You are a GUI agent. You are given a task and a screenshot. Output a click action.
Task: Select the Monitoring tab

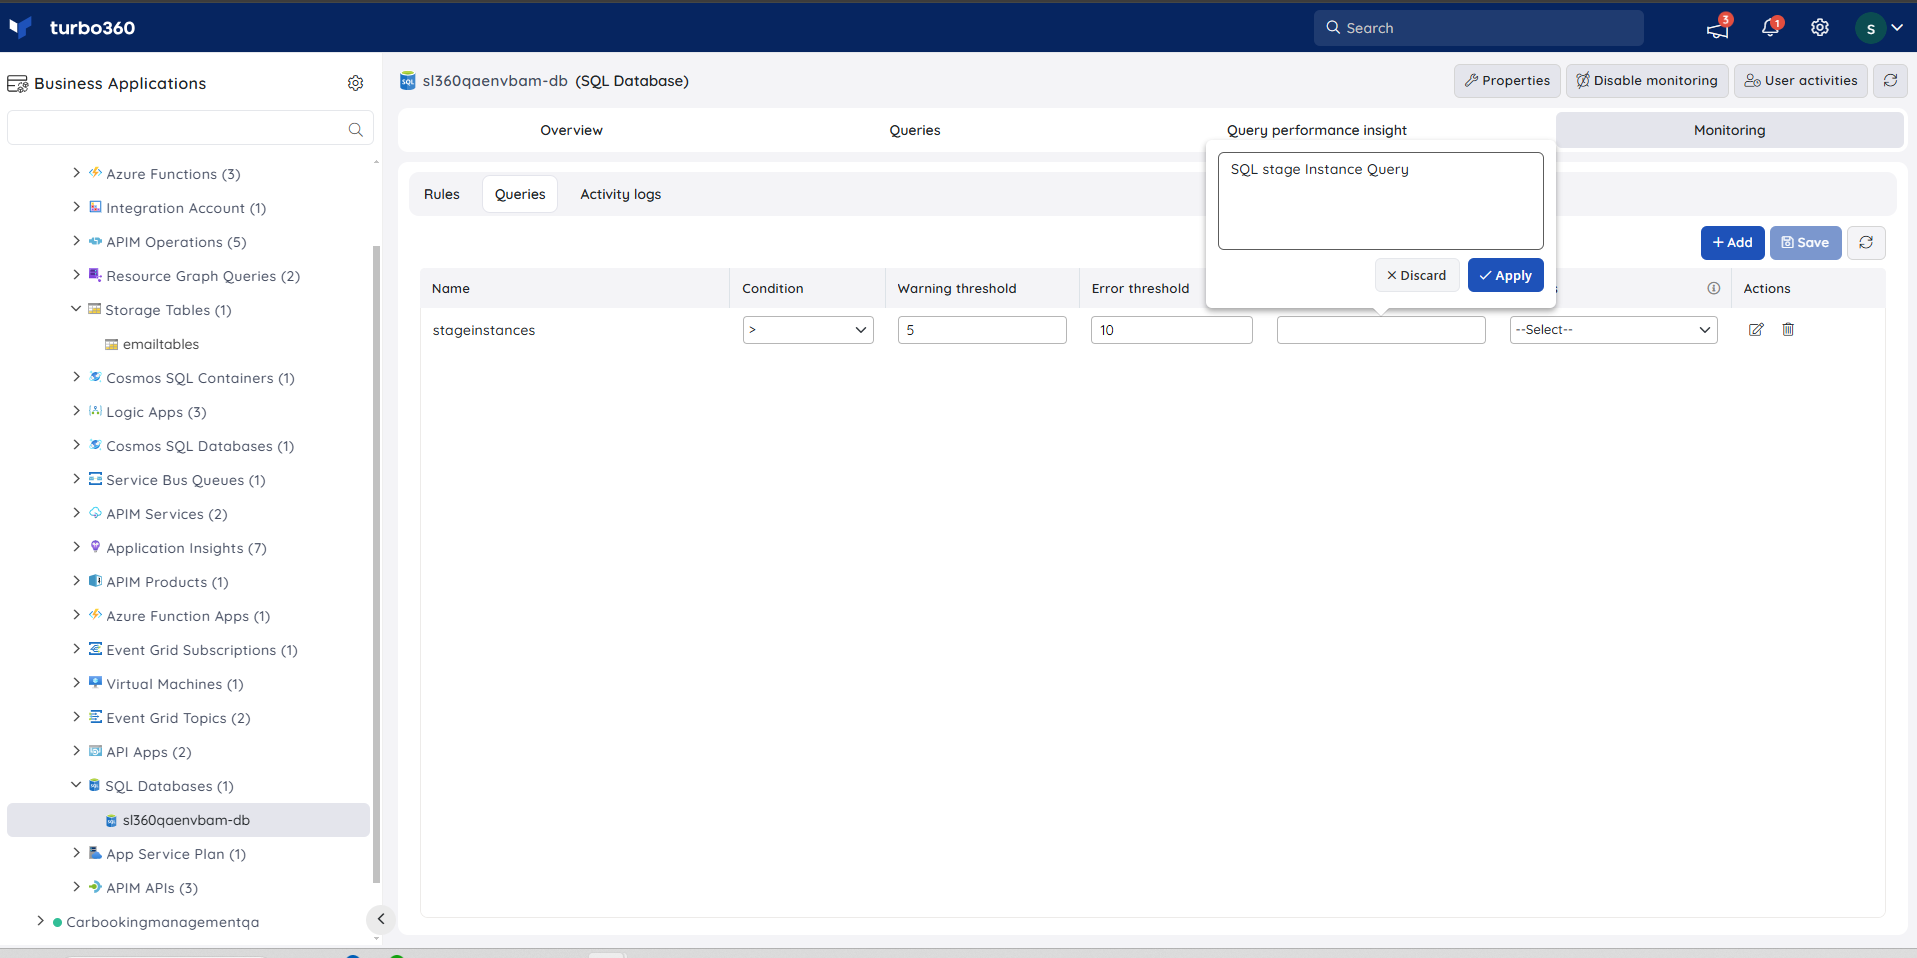(x=1729, y=130)
